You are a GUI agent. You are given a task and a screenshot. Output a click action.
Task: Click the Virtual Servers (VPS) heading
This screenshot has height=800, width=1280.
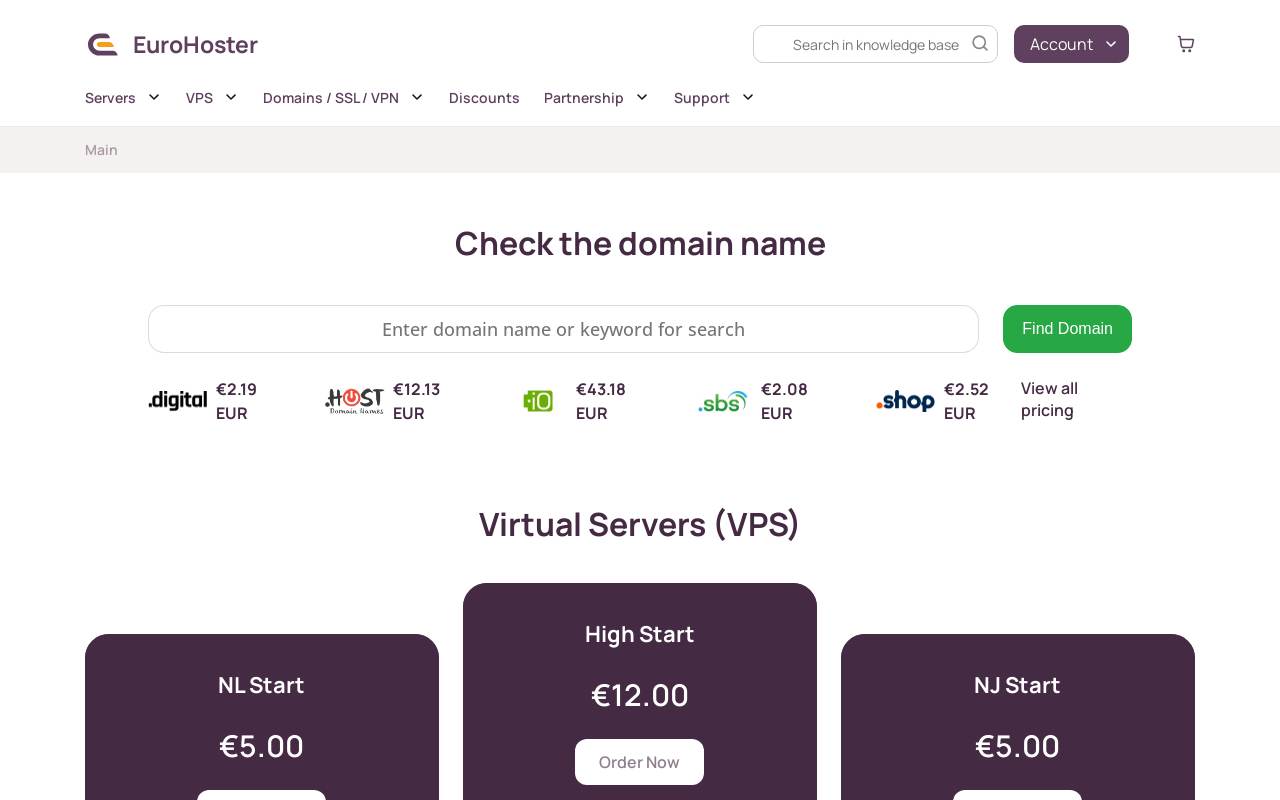coord(639,525)
